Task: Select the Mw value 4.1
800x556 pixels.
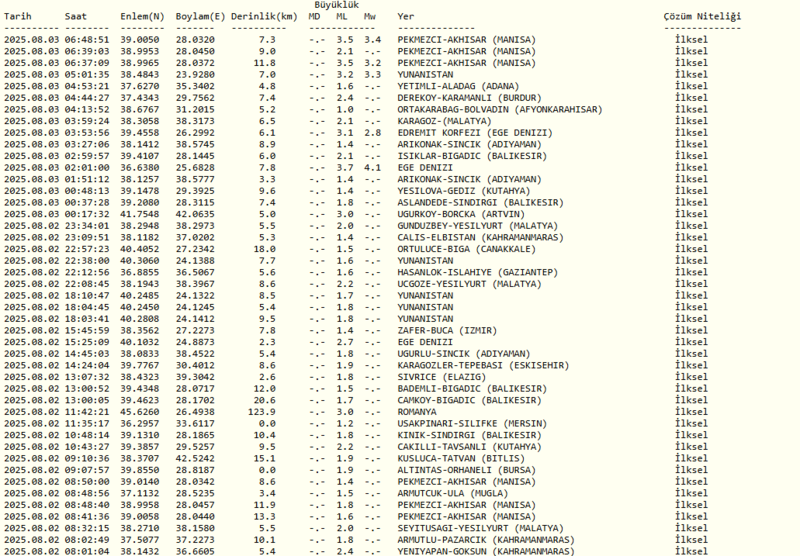Action: 372,168
